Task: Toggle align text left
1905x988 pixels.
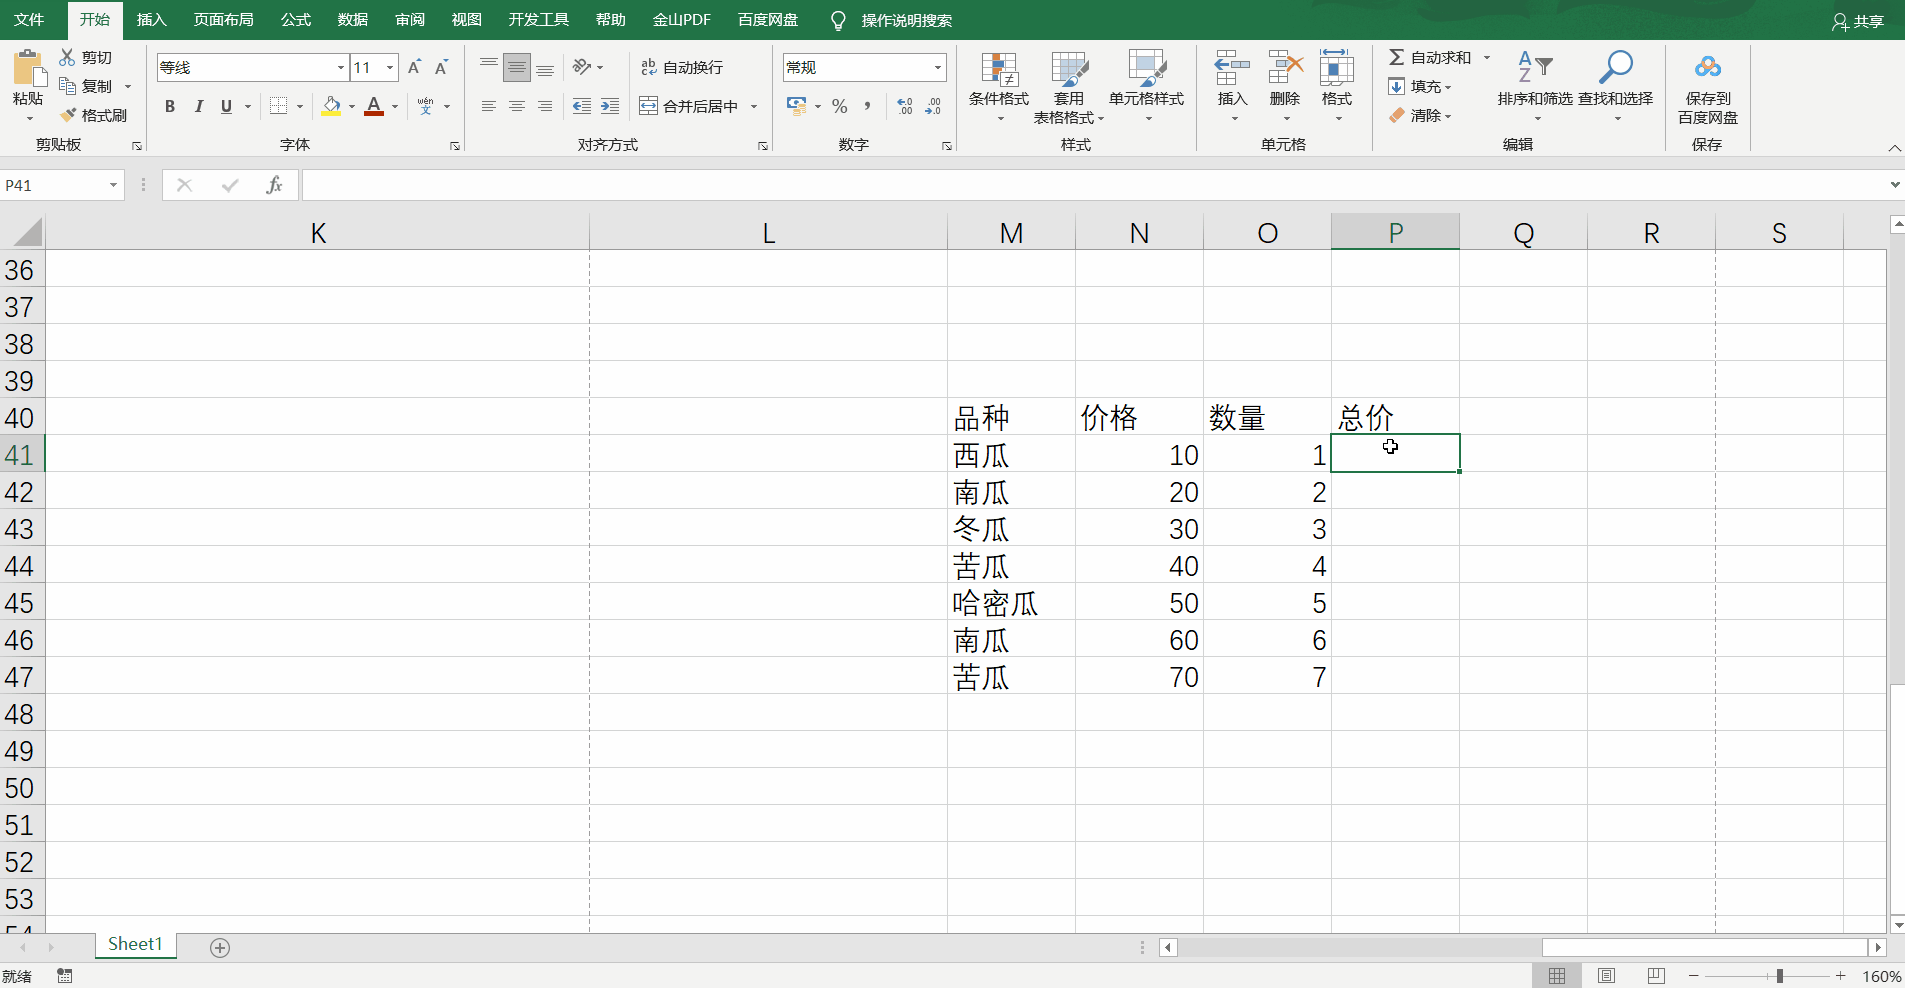Action: (489, 106)
